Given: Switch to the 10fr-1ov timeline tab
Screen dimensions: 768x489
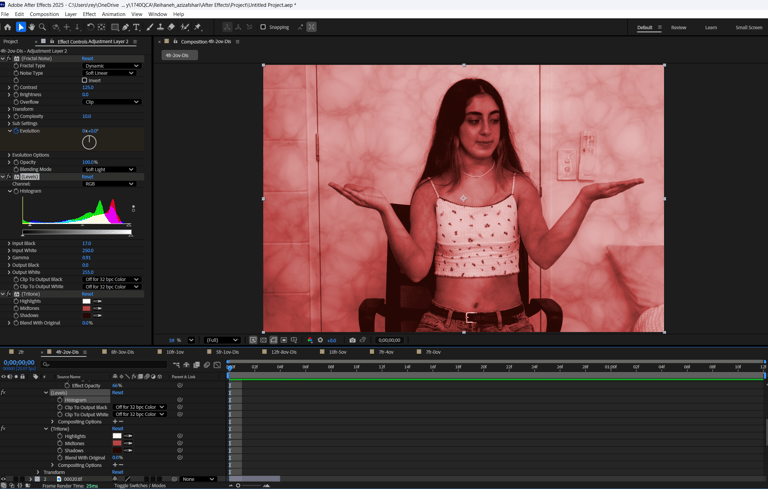Looking at the screenshot, I should [x=175, y=352].
